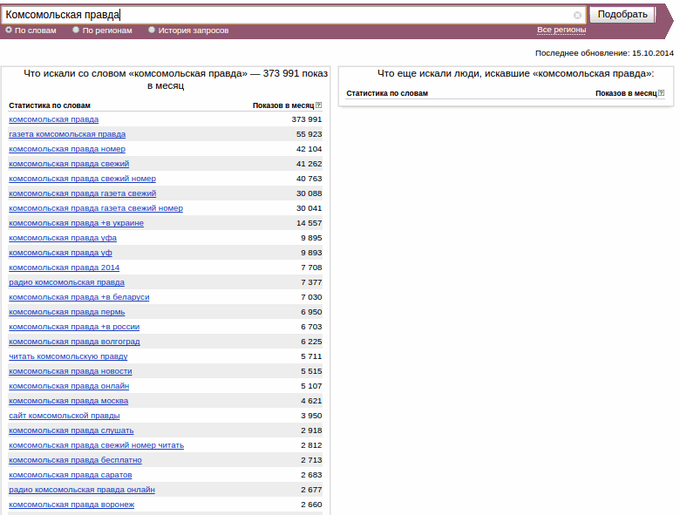This screenshot has width=680, height=515.
Task: Open комсомольская правда москва link
Action: click(x=69, y=401)
